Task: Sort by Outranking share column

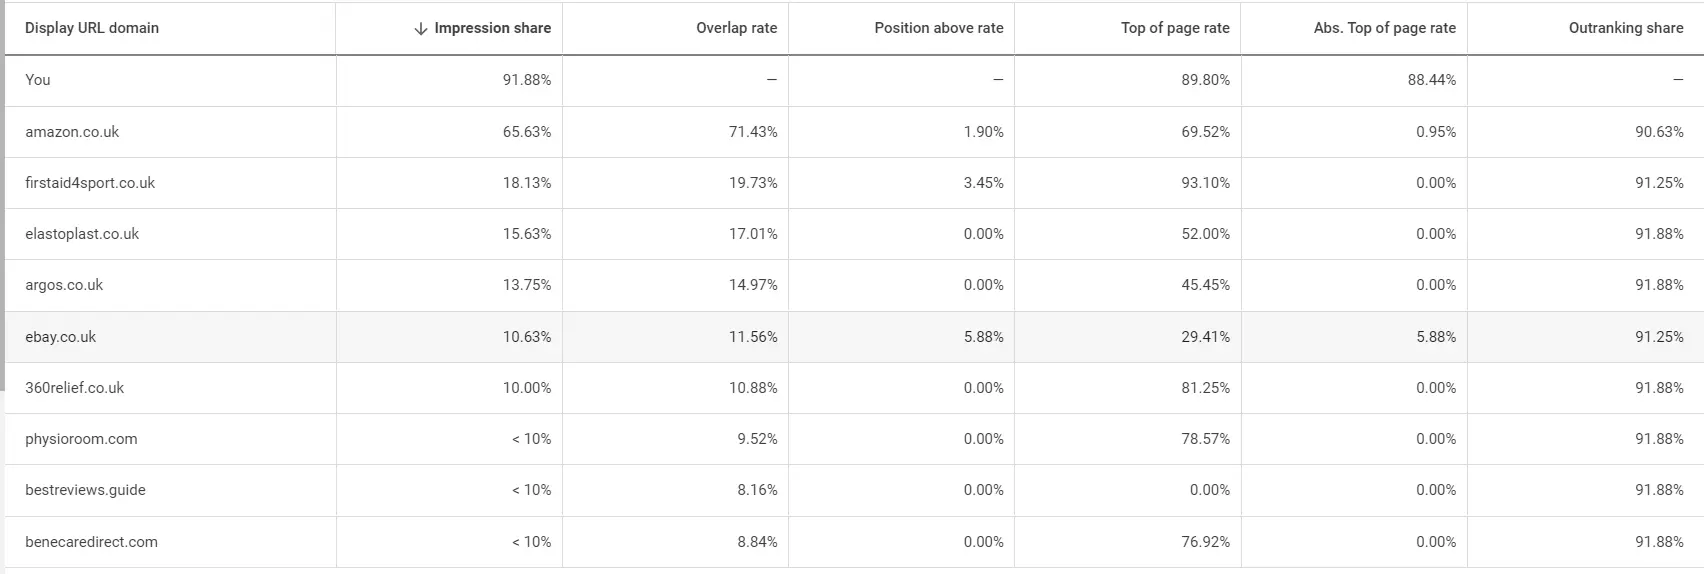Action: (x=1625, y=28)
